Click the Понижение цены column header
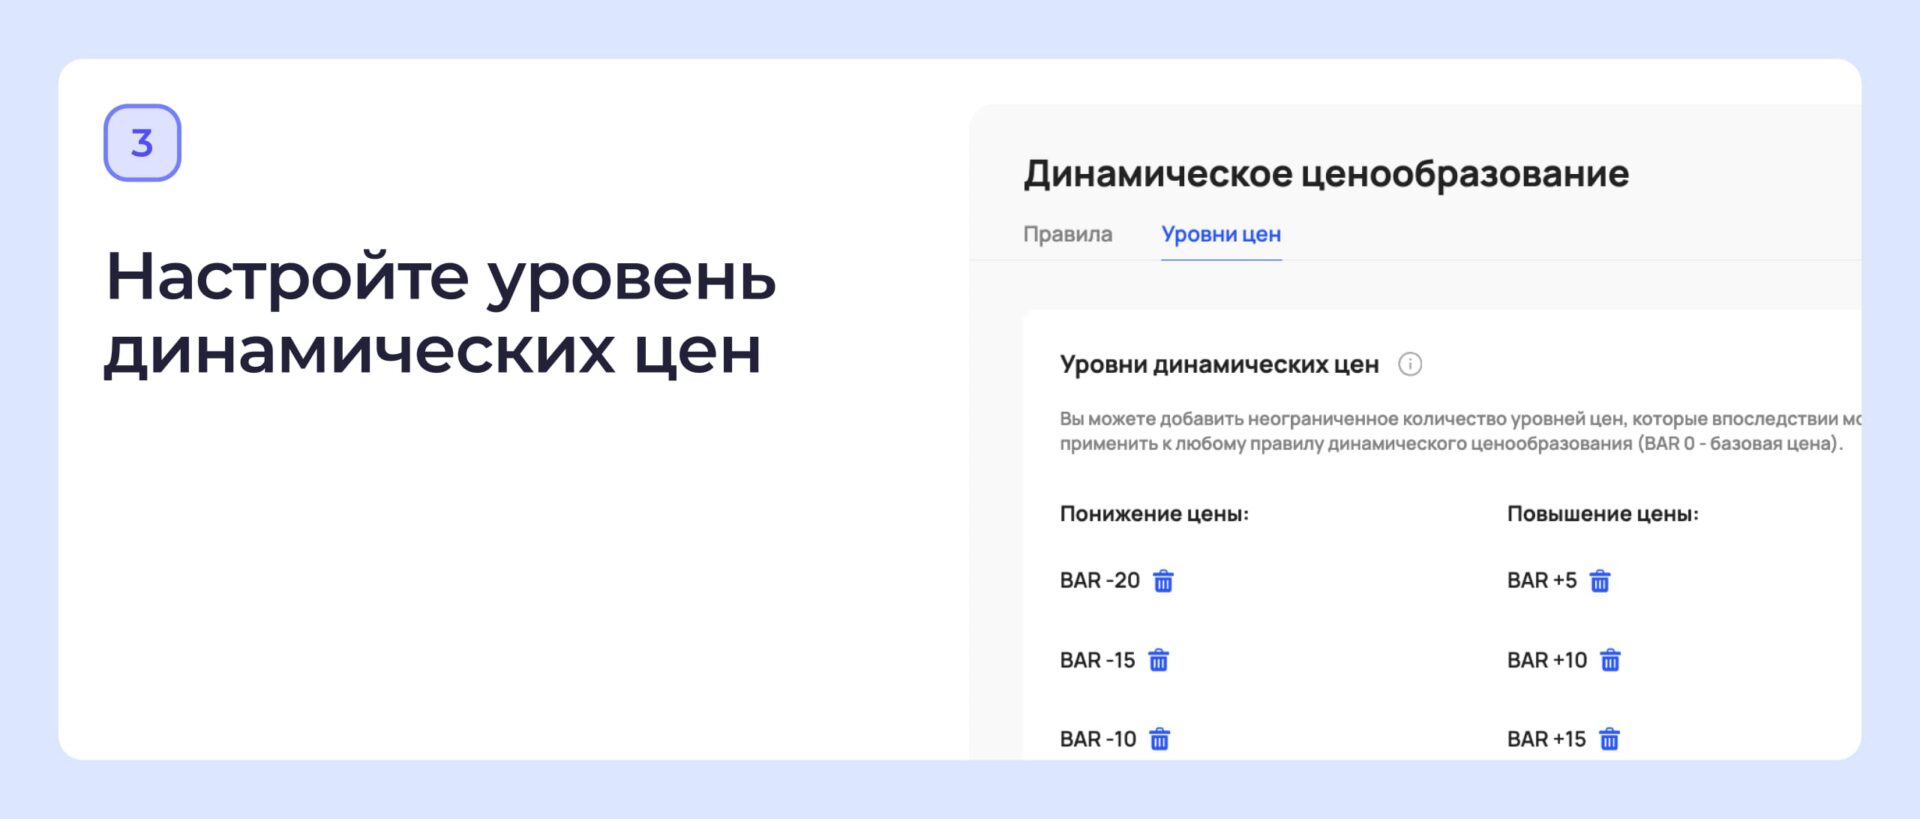Image resolution: width=1920 pixels, height=819 pixels. 1154,514
